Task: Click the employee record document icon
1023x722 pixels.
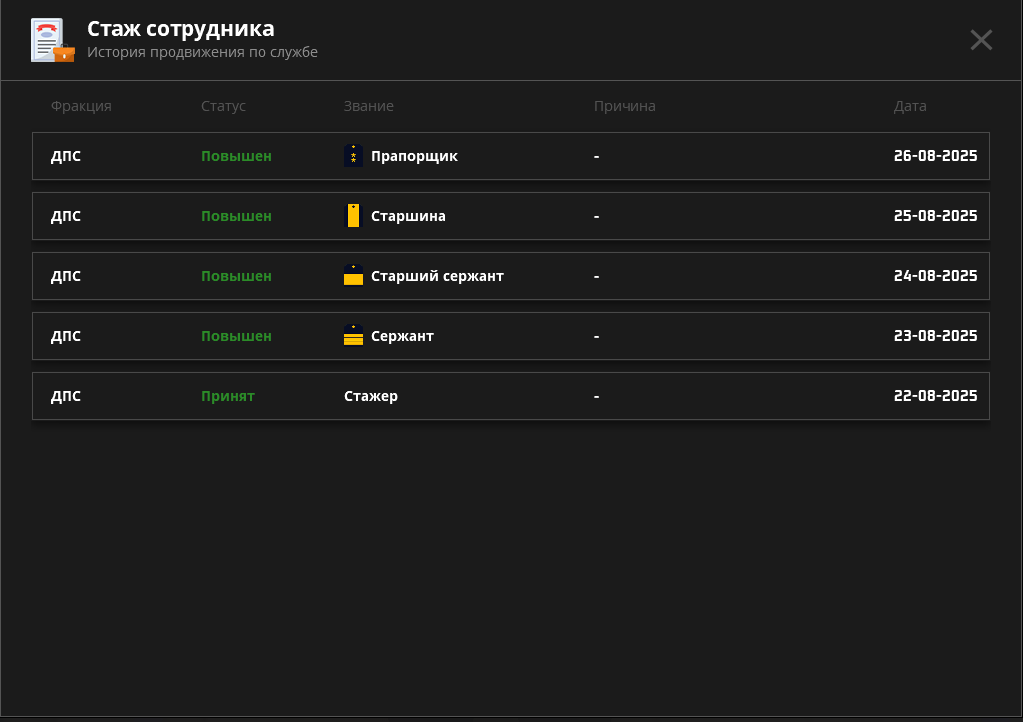Action: pyautogui.click(x=53, y=40)
